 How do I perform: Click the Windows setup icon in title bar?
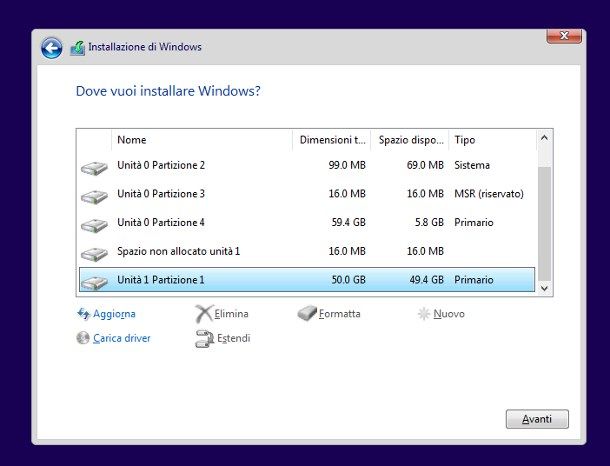click(77, 48)
